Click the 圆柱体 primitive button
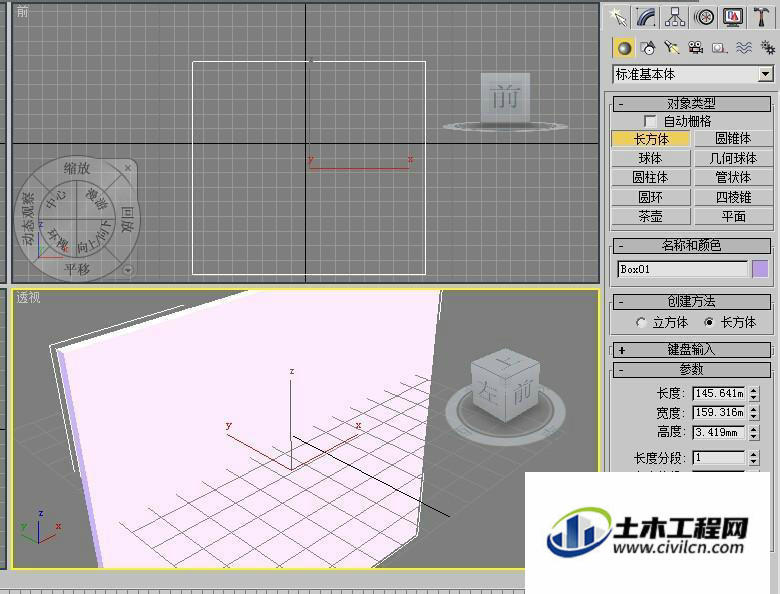 coord(651,178)
